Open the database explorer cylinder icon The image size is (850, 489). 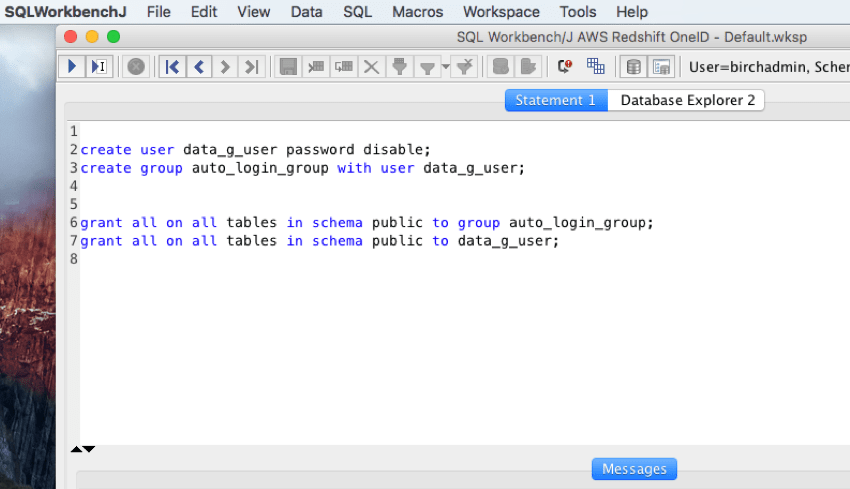(x=633, y=67)
